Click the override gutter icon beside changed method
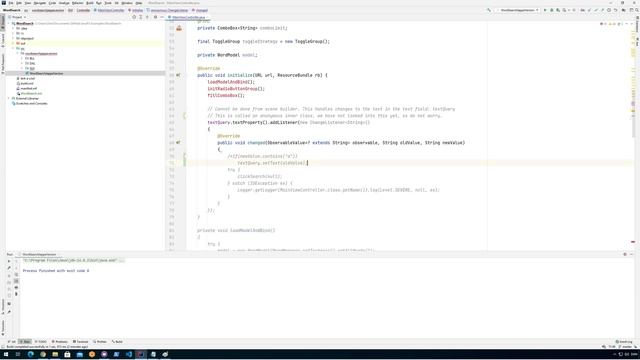The image size is (640, 360). tap(178, 142)
